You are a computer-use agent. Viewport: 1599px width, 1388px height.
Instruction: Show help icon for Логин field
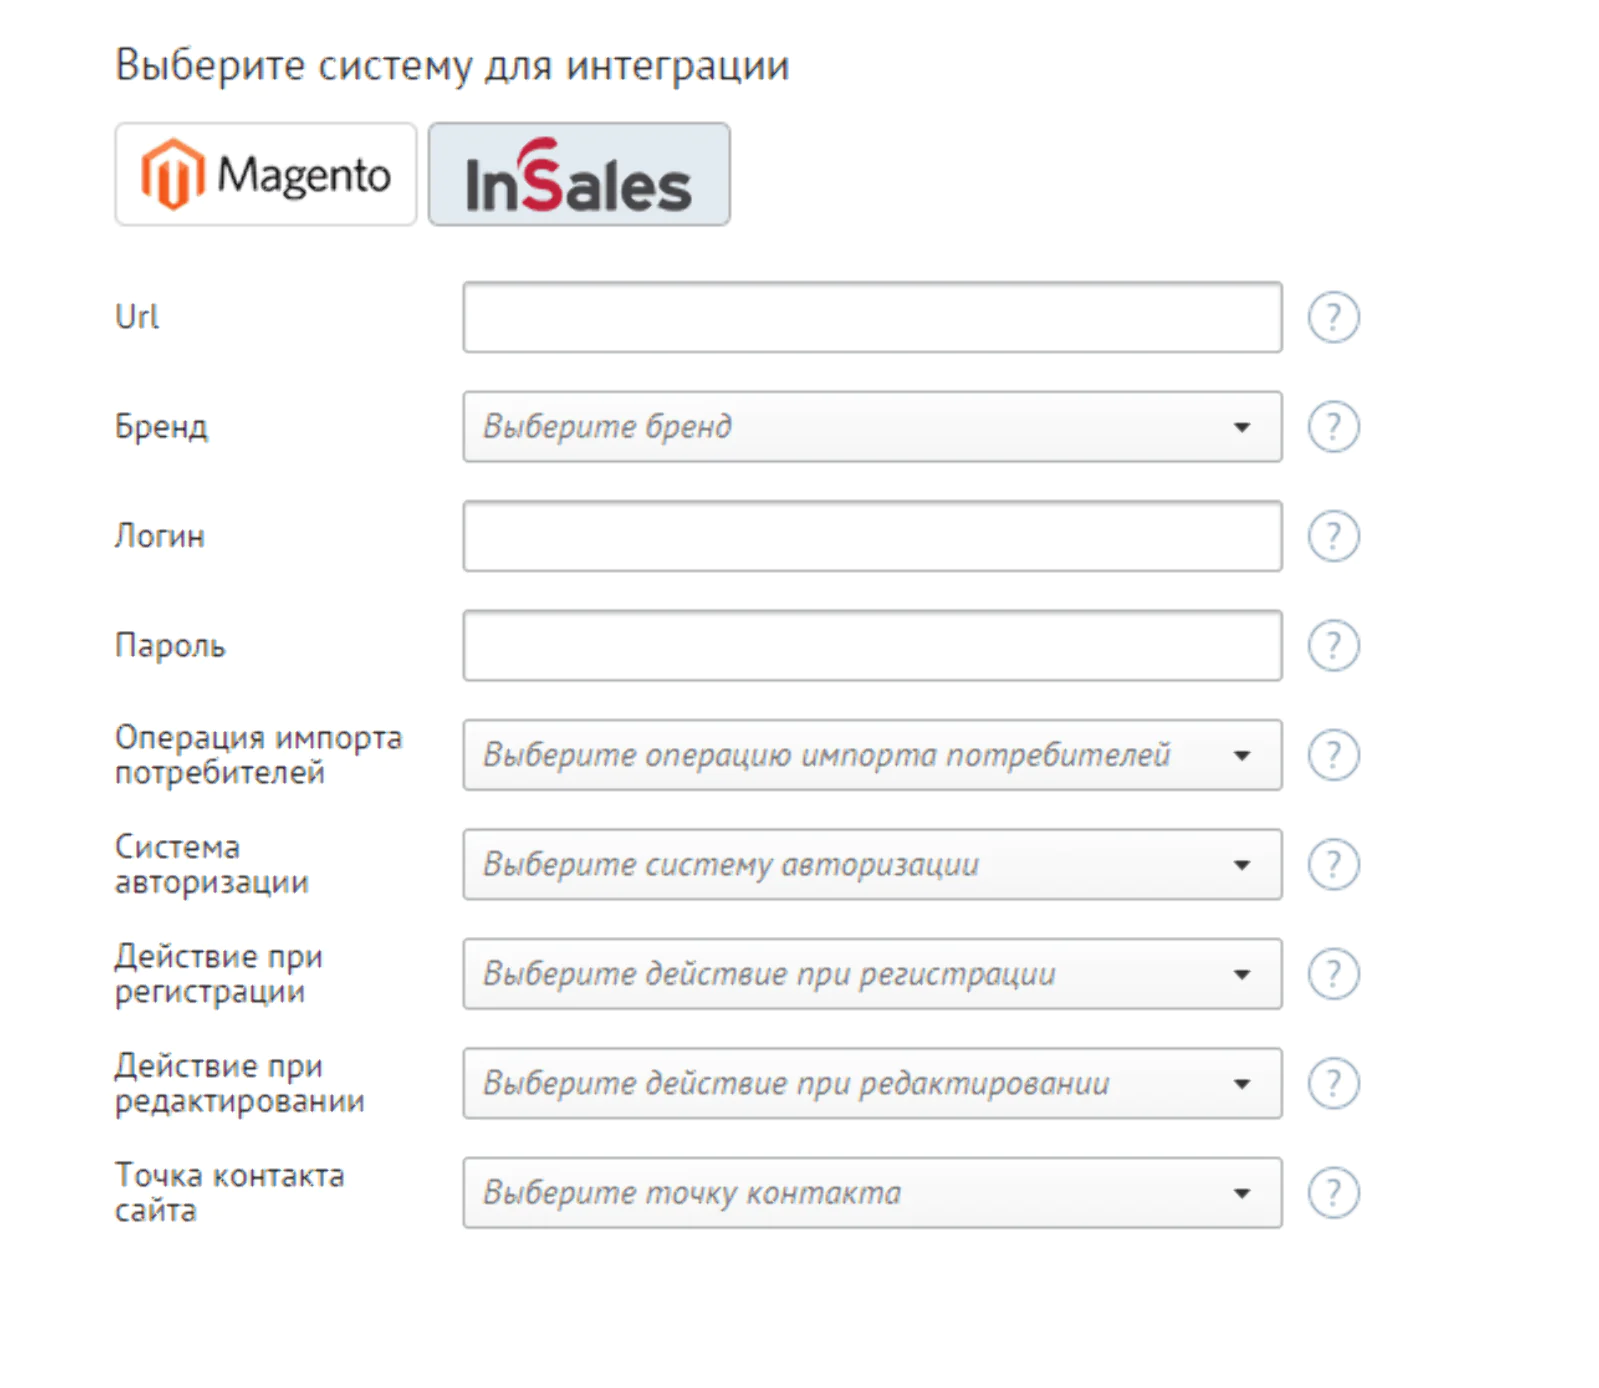[x=1333, y=537]
